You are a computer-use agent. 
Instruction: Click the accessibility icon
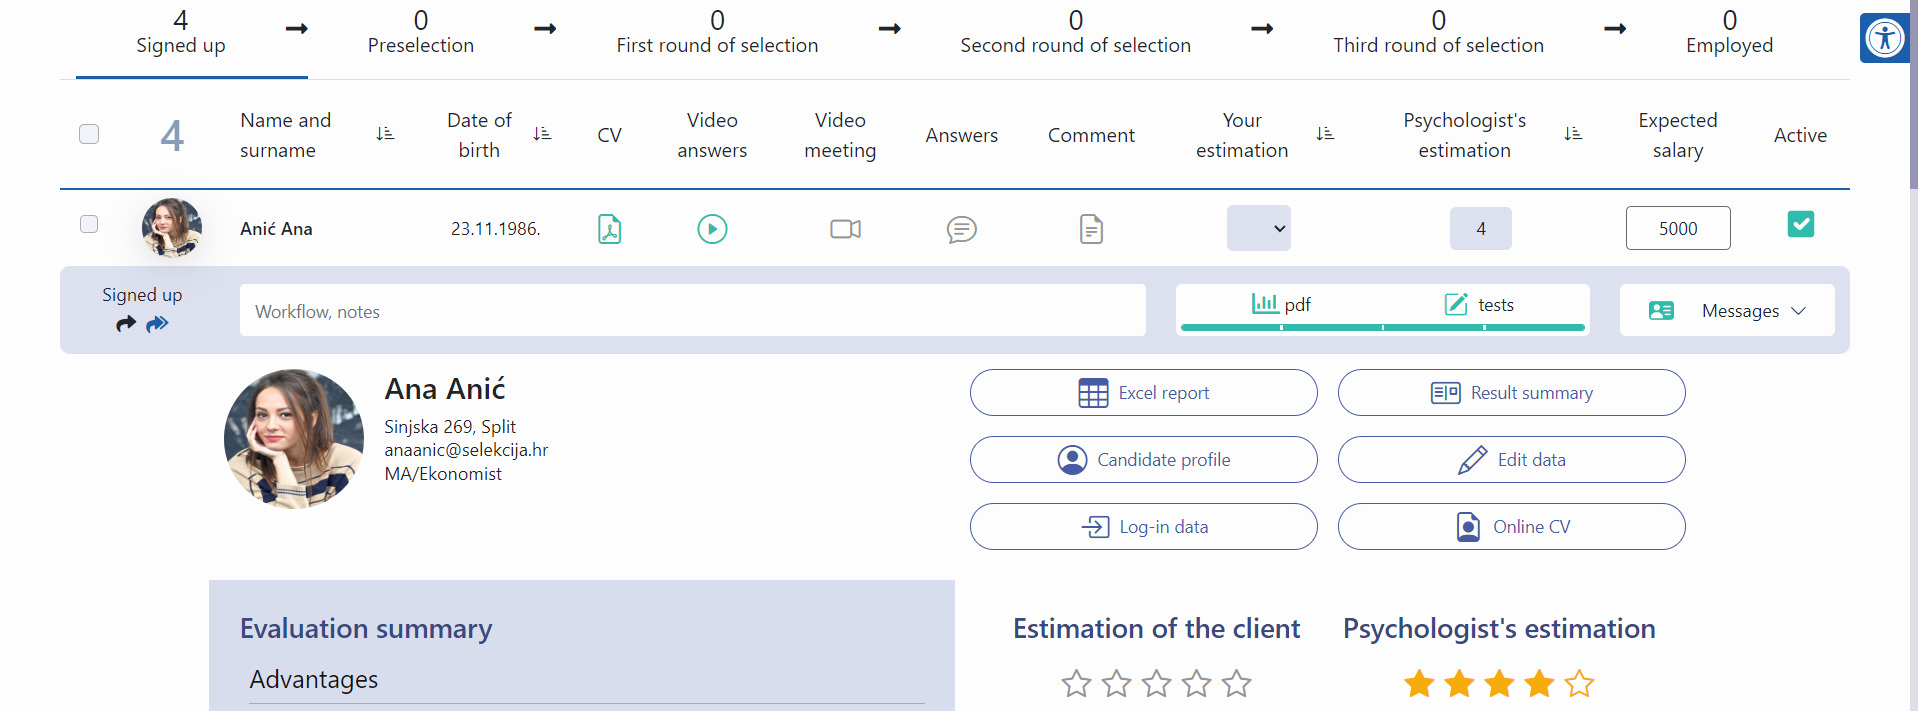point(1885,39)
